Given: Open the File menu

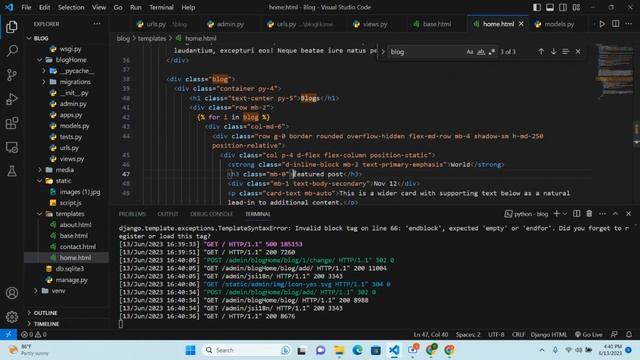Looking at the screenshot, I should tap(26, 7).
